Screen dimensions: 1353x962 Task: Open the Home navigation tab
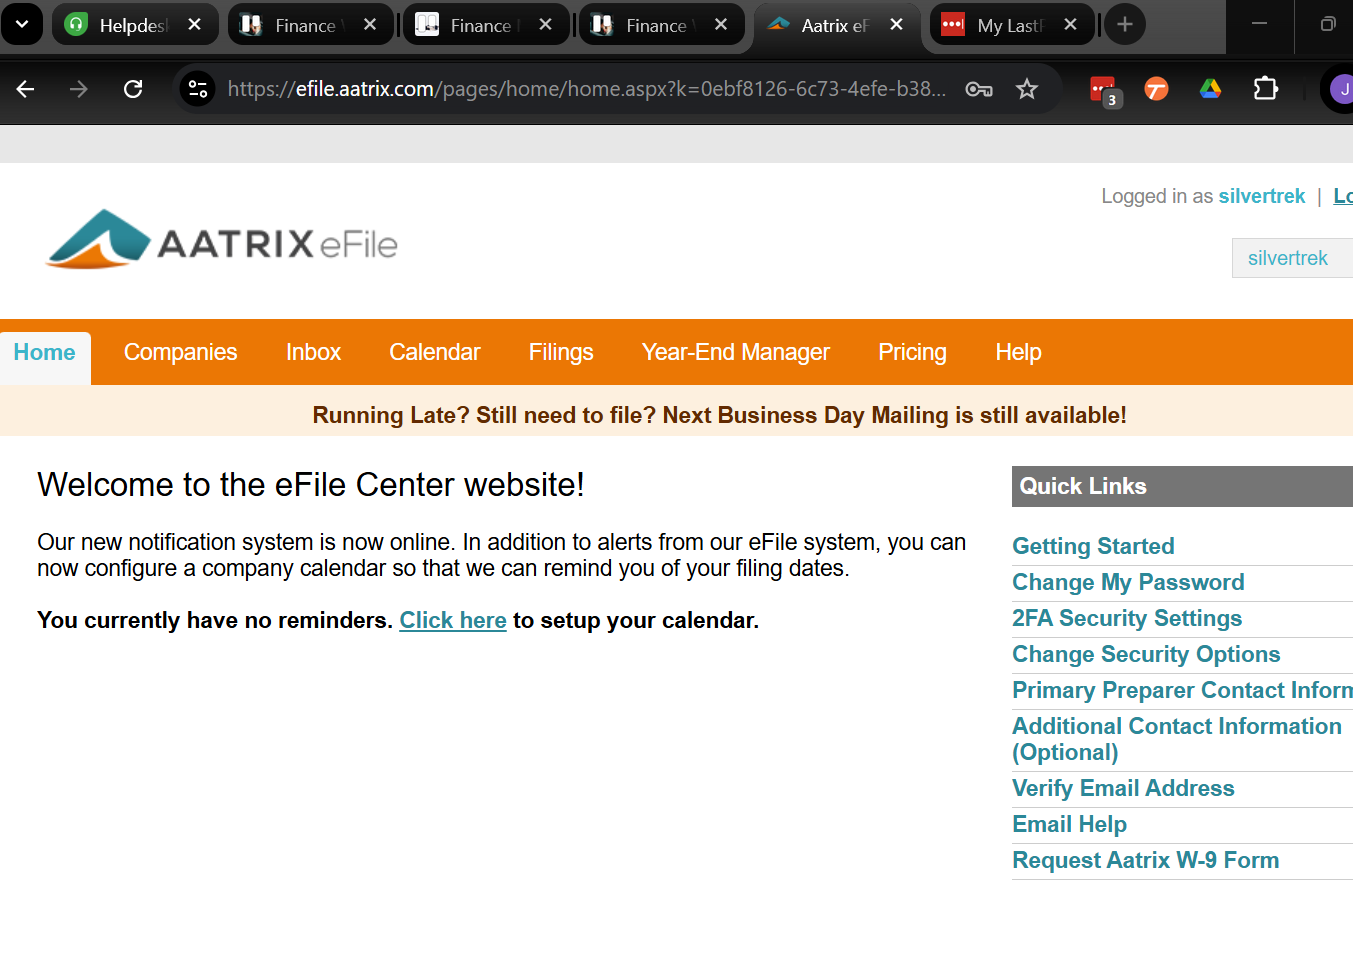pyautogui.click(x=45, y=352)
